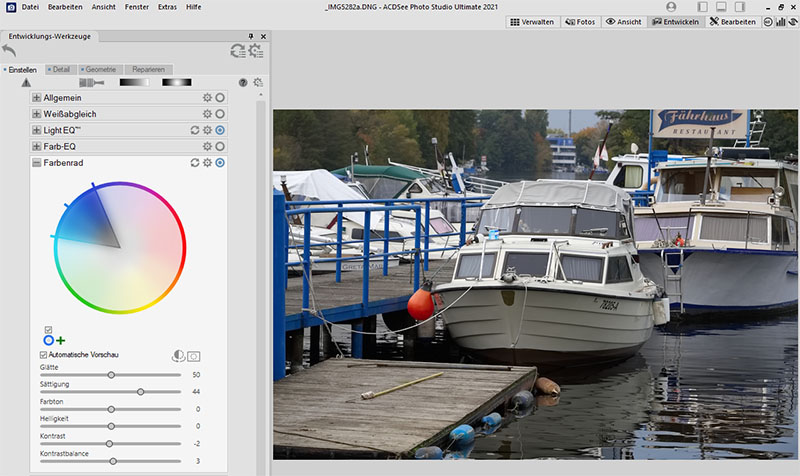Image resolution: width=800 pixels, height=476 pixels.
Task: Switch to the Geometrie tab
Action: [x=101, y=69]
